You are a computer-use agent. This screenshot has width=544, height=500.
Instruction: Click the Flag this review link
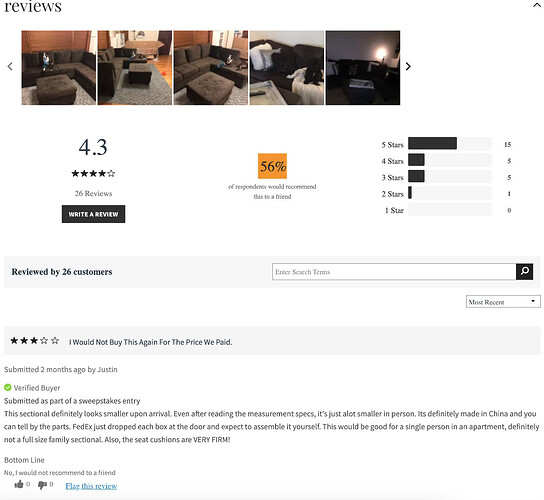tap(91, 486)
